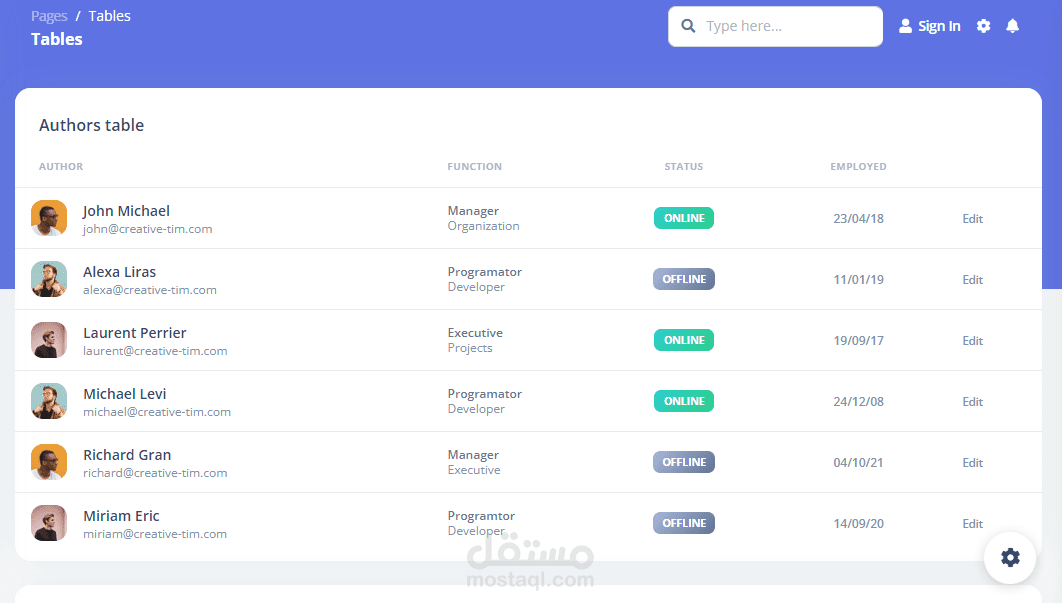This screenshot has width=1062, height=603.
Task: Click employed date 19/09/17
Action: (x=858, y=341)
